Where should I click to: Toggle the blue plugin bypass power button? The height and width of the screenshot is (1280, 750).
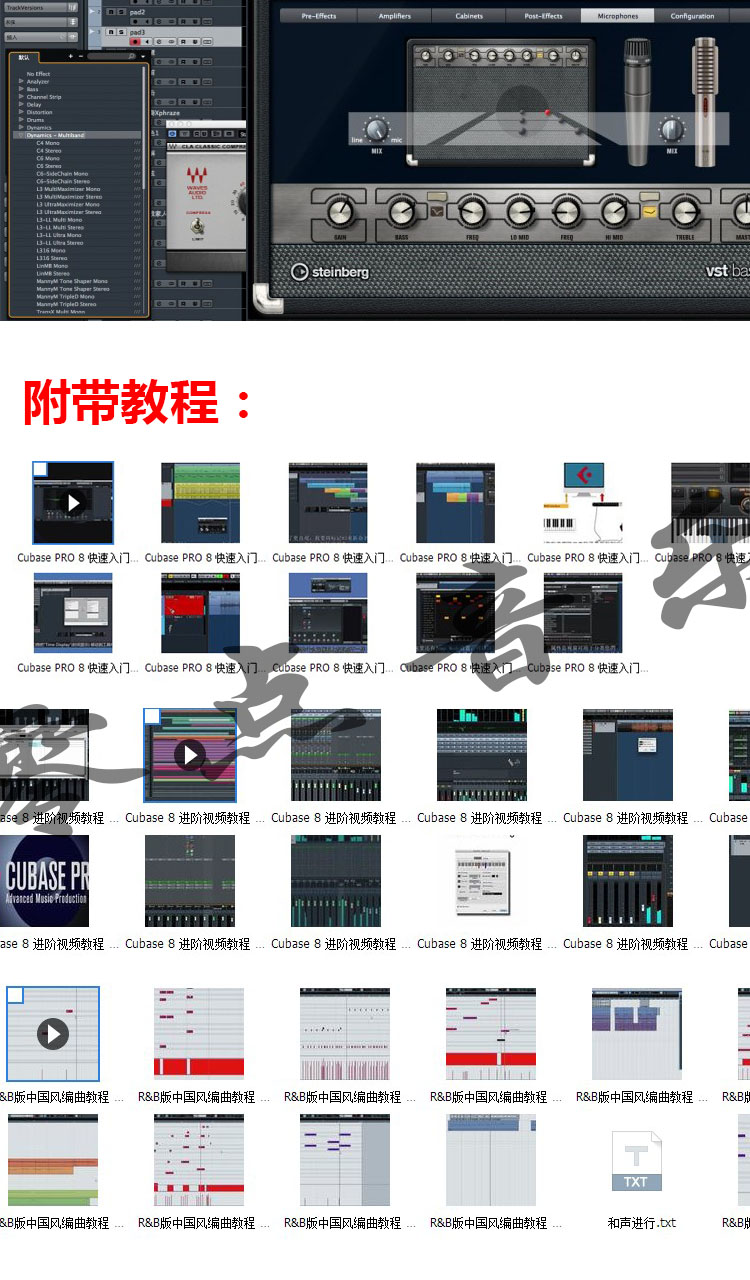[172, 134]
